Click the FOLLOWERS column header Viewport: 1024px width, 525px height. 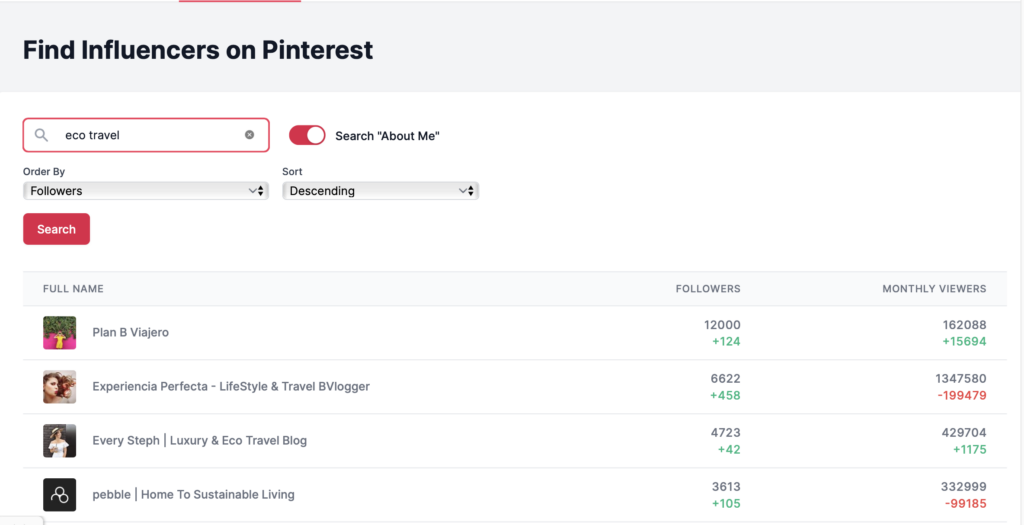tap(708, 289)
